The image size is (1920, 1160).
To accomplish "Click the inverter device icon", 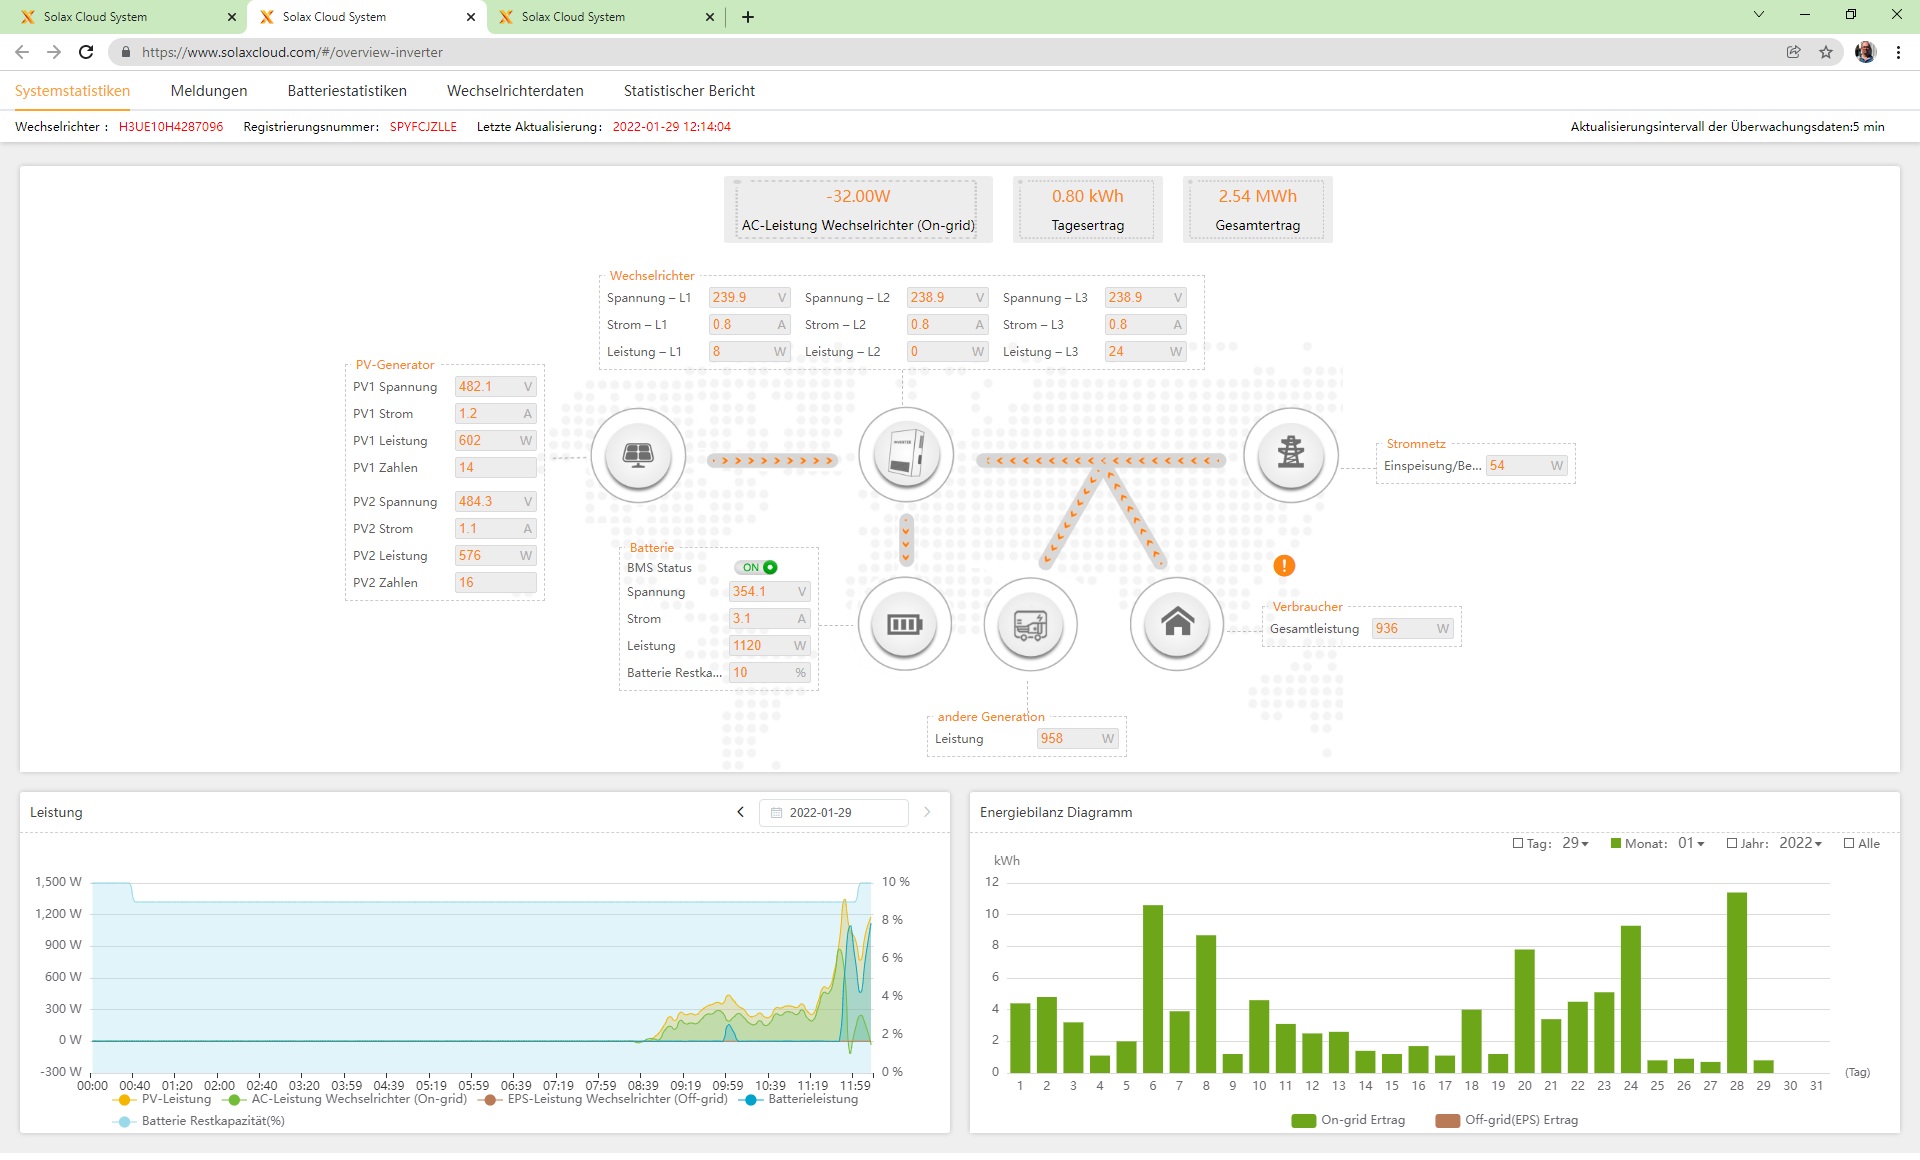I will tap(906, 455).
